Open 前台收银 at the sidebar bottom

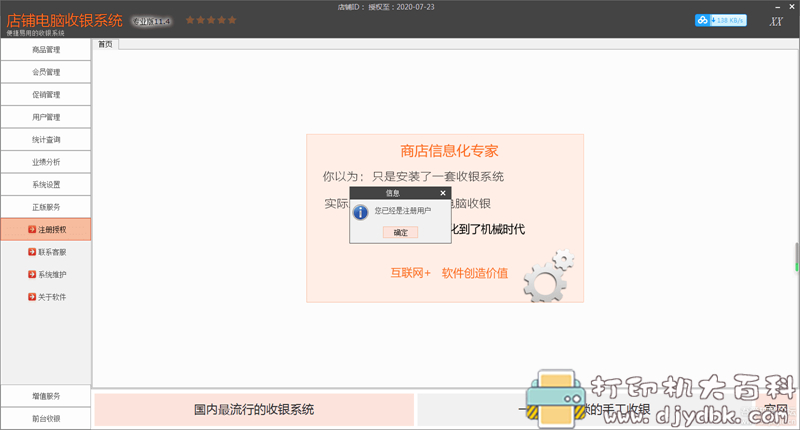46,418
